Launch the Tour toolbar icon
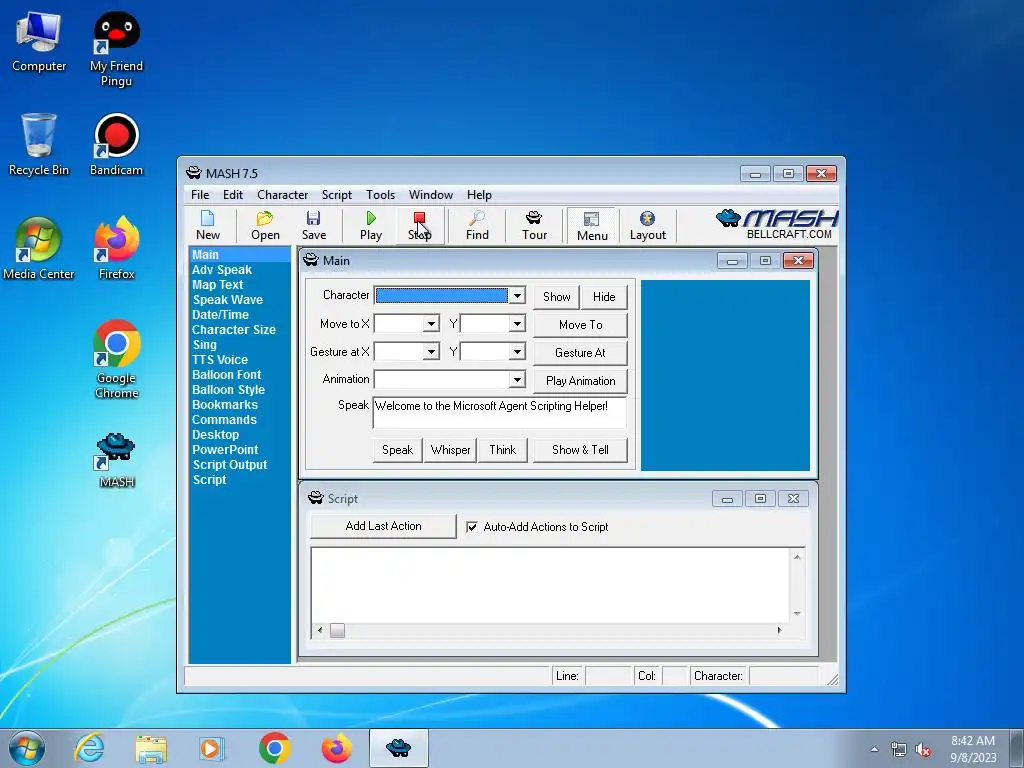 click(x=534, y=226)
